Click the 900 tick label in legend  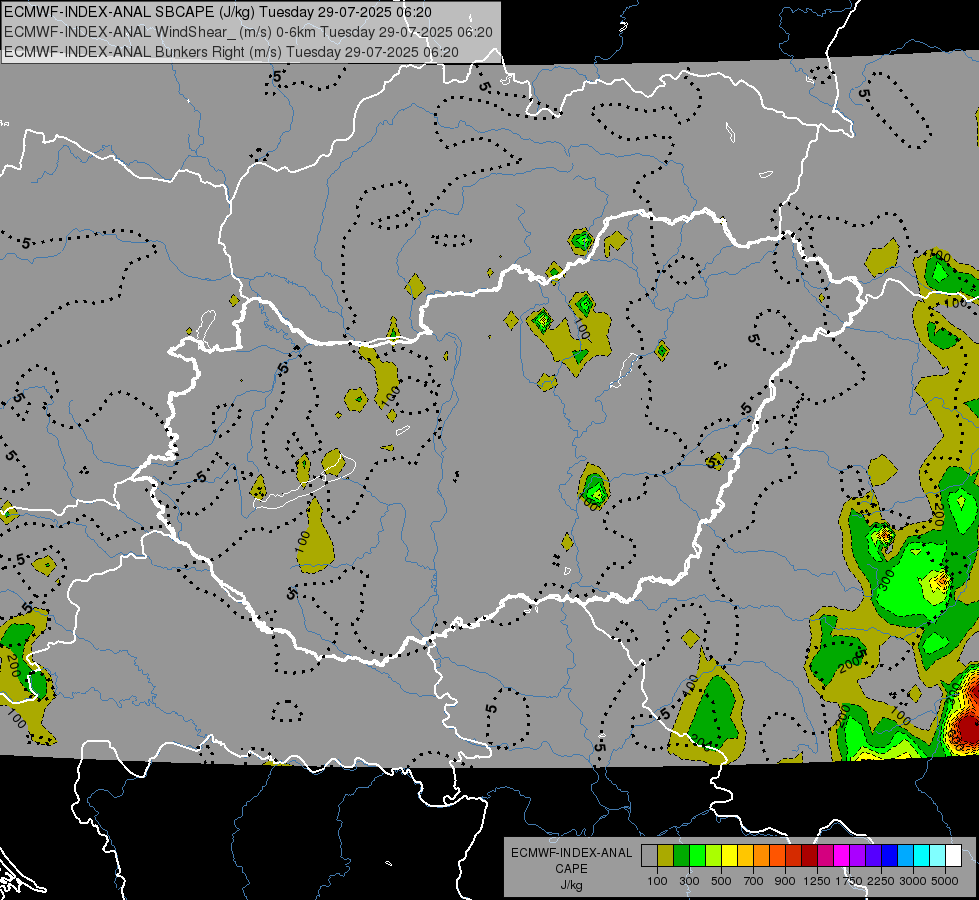[785, 881]
